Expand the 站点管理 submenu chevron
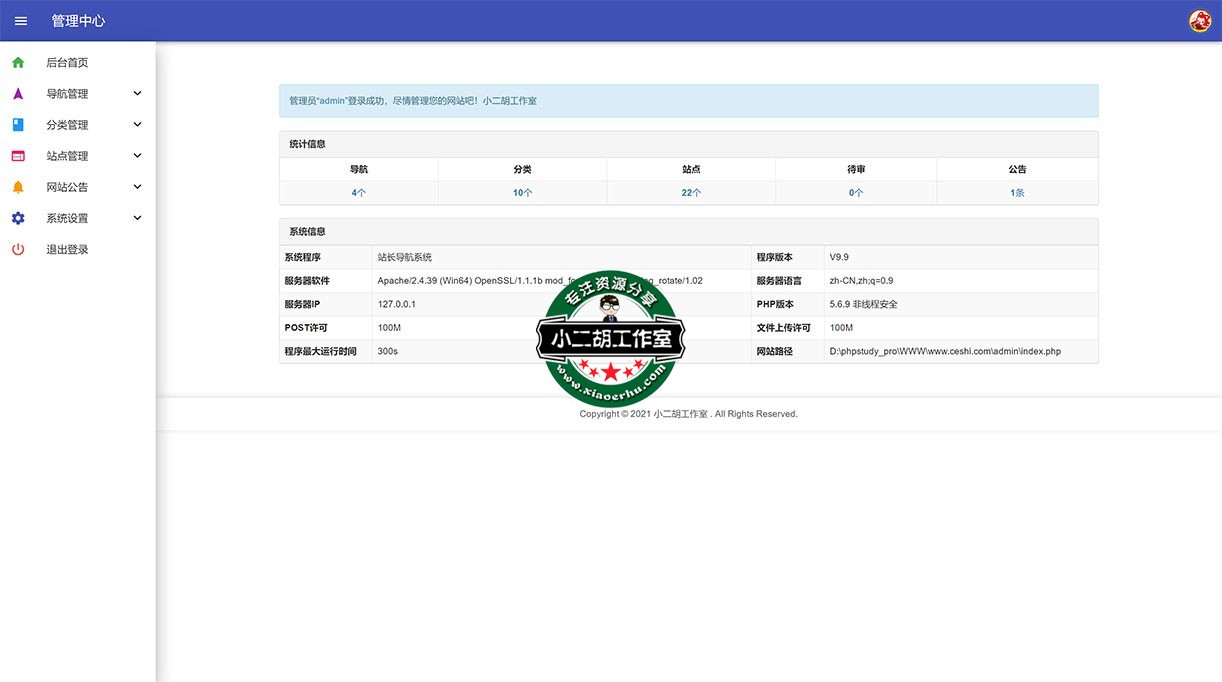 pyautogui.click(x=137, y=156)
